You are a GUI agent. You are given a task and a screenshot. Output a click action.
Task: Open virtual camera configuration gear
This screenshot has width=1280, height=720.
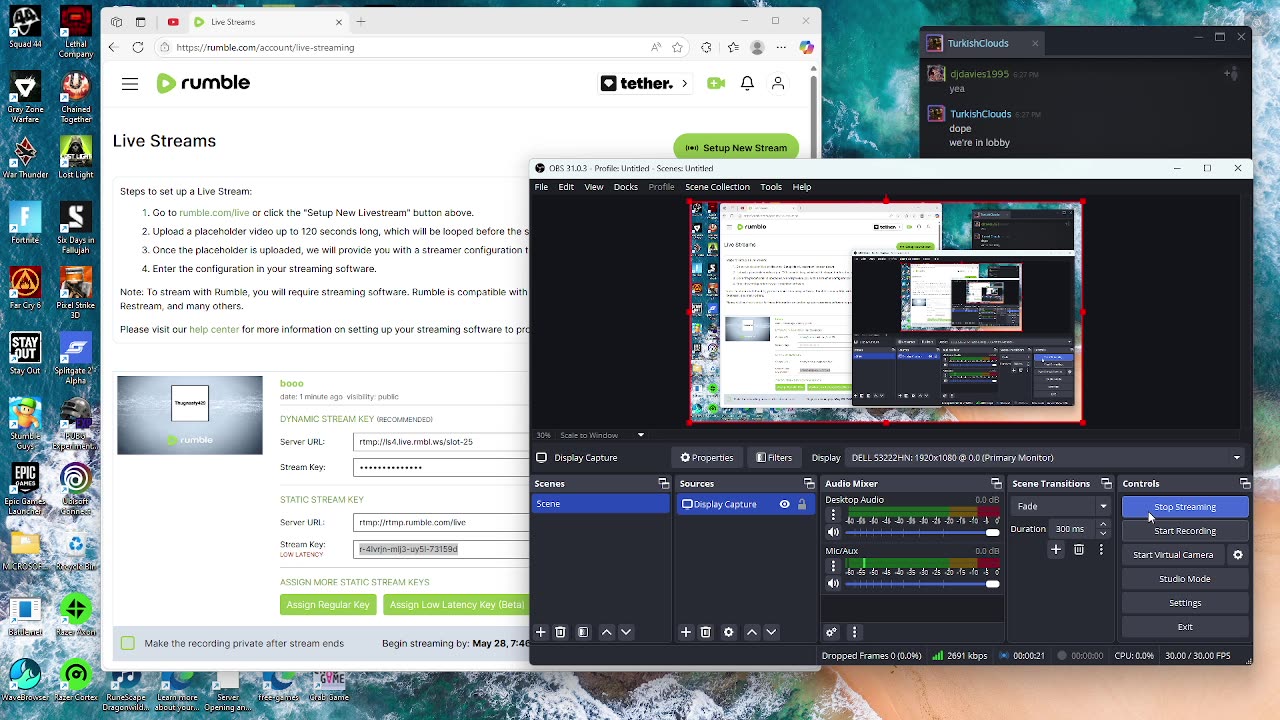pyautogui.click(x=1238, y=555)
